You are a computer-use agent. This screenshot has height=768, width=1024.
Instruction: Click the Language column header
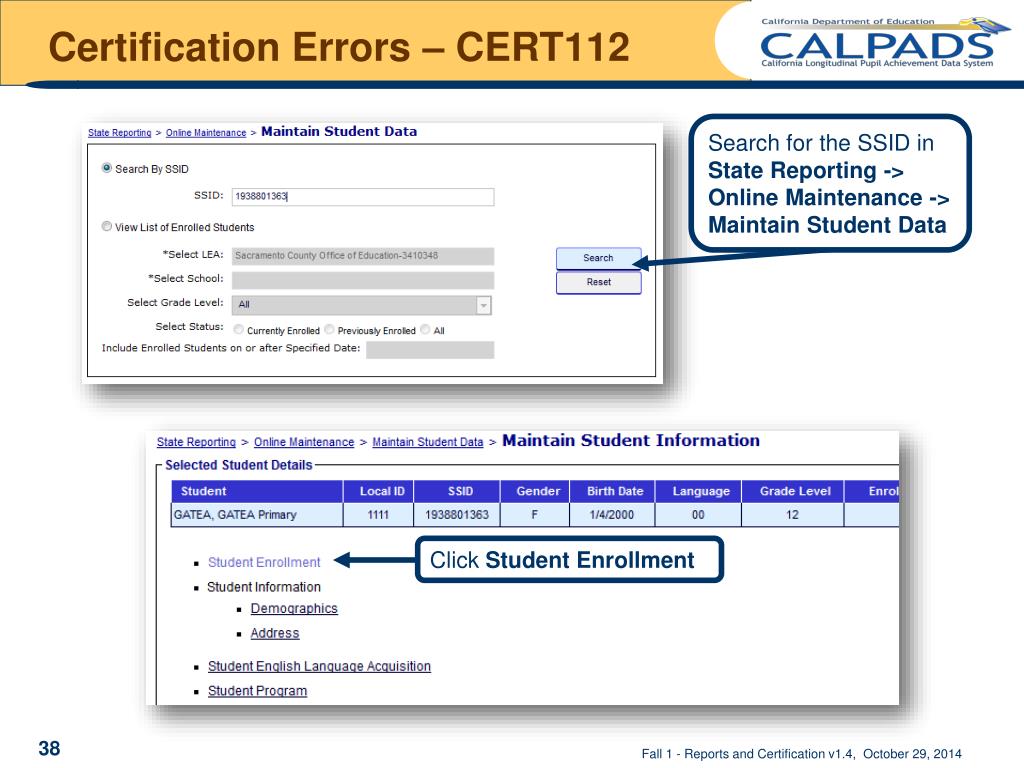click(x=698, y=491)
